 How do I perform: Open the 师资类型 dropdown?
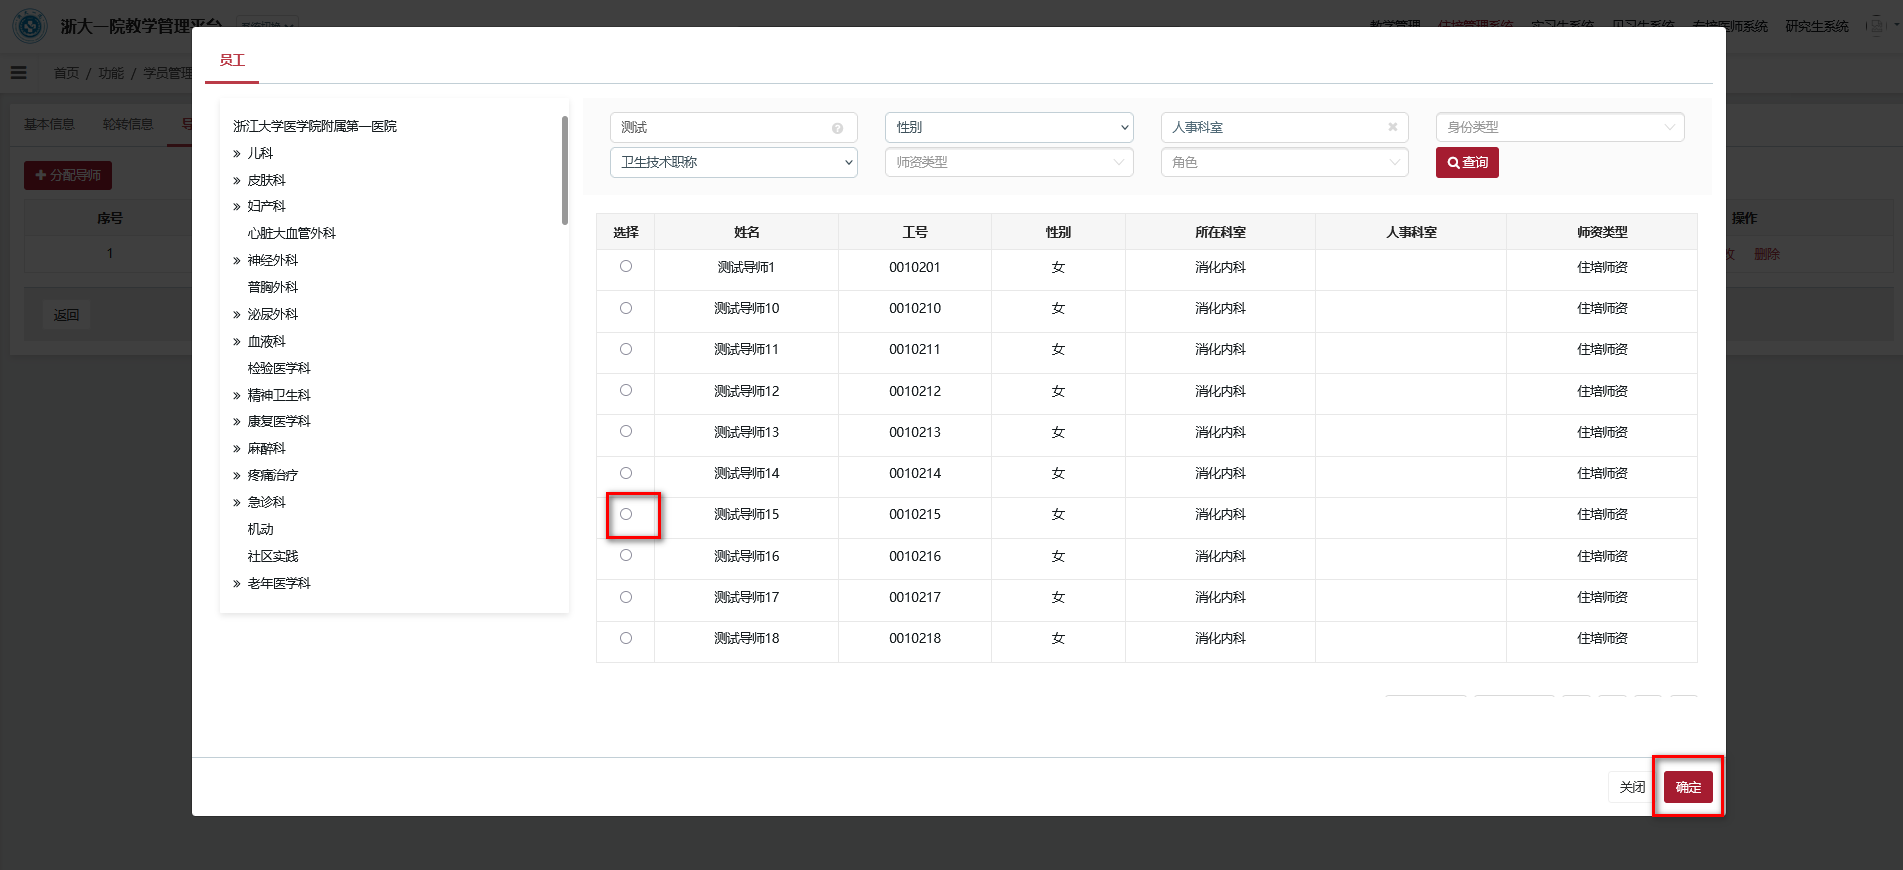(1009, 162)
